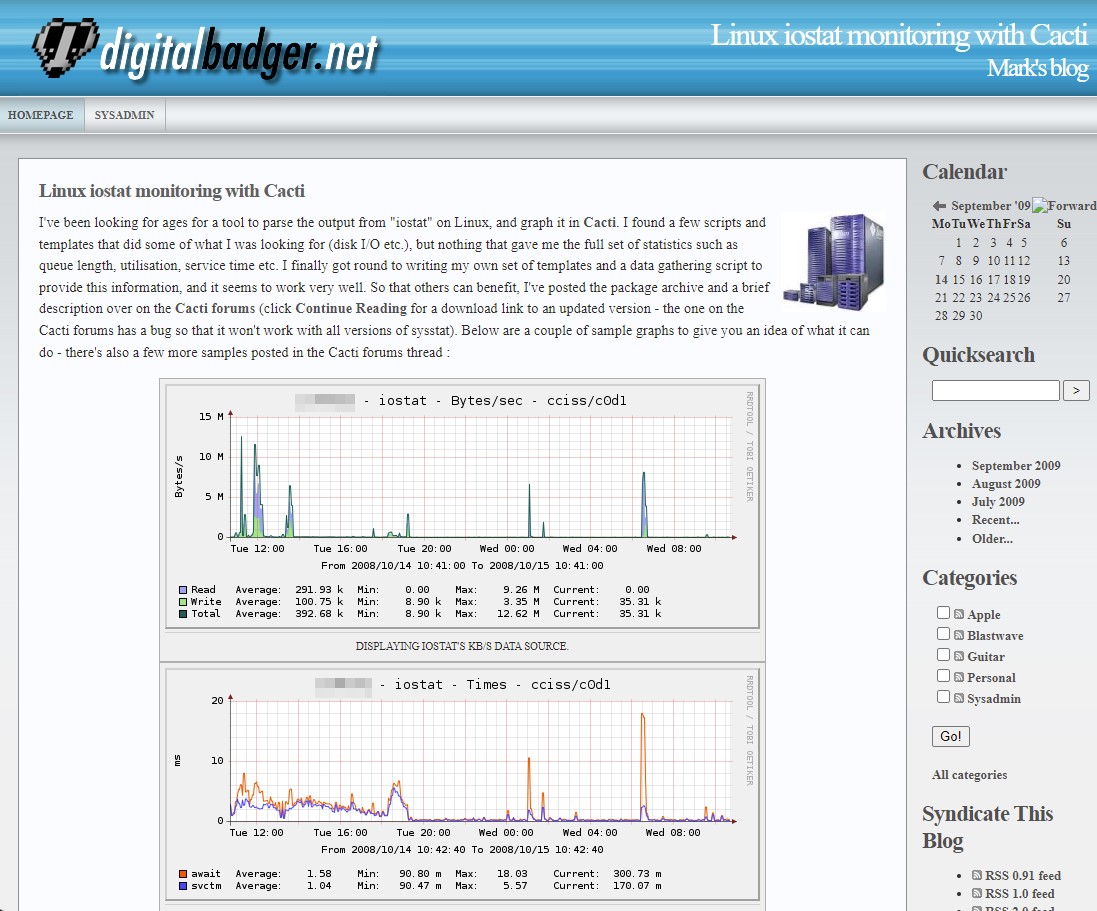Expand the Recent... archives link
The width and height of the screenshot is (1097, 911).
[x=995, y=520]
